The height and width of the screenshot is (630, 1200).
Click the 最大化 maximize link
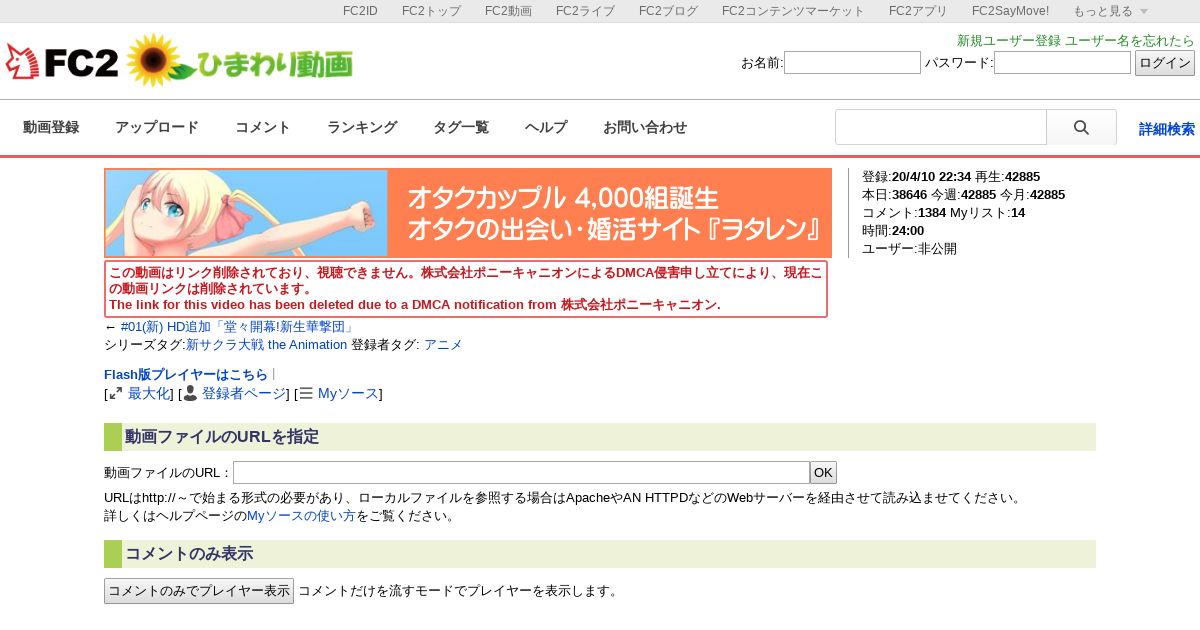(x=149, y=394)
